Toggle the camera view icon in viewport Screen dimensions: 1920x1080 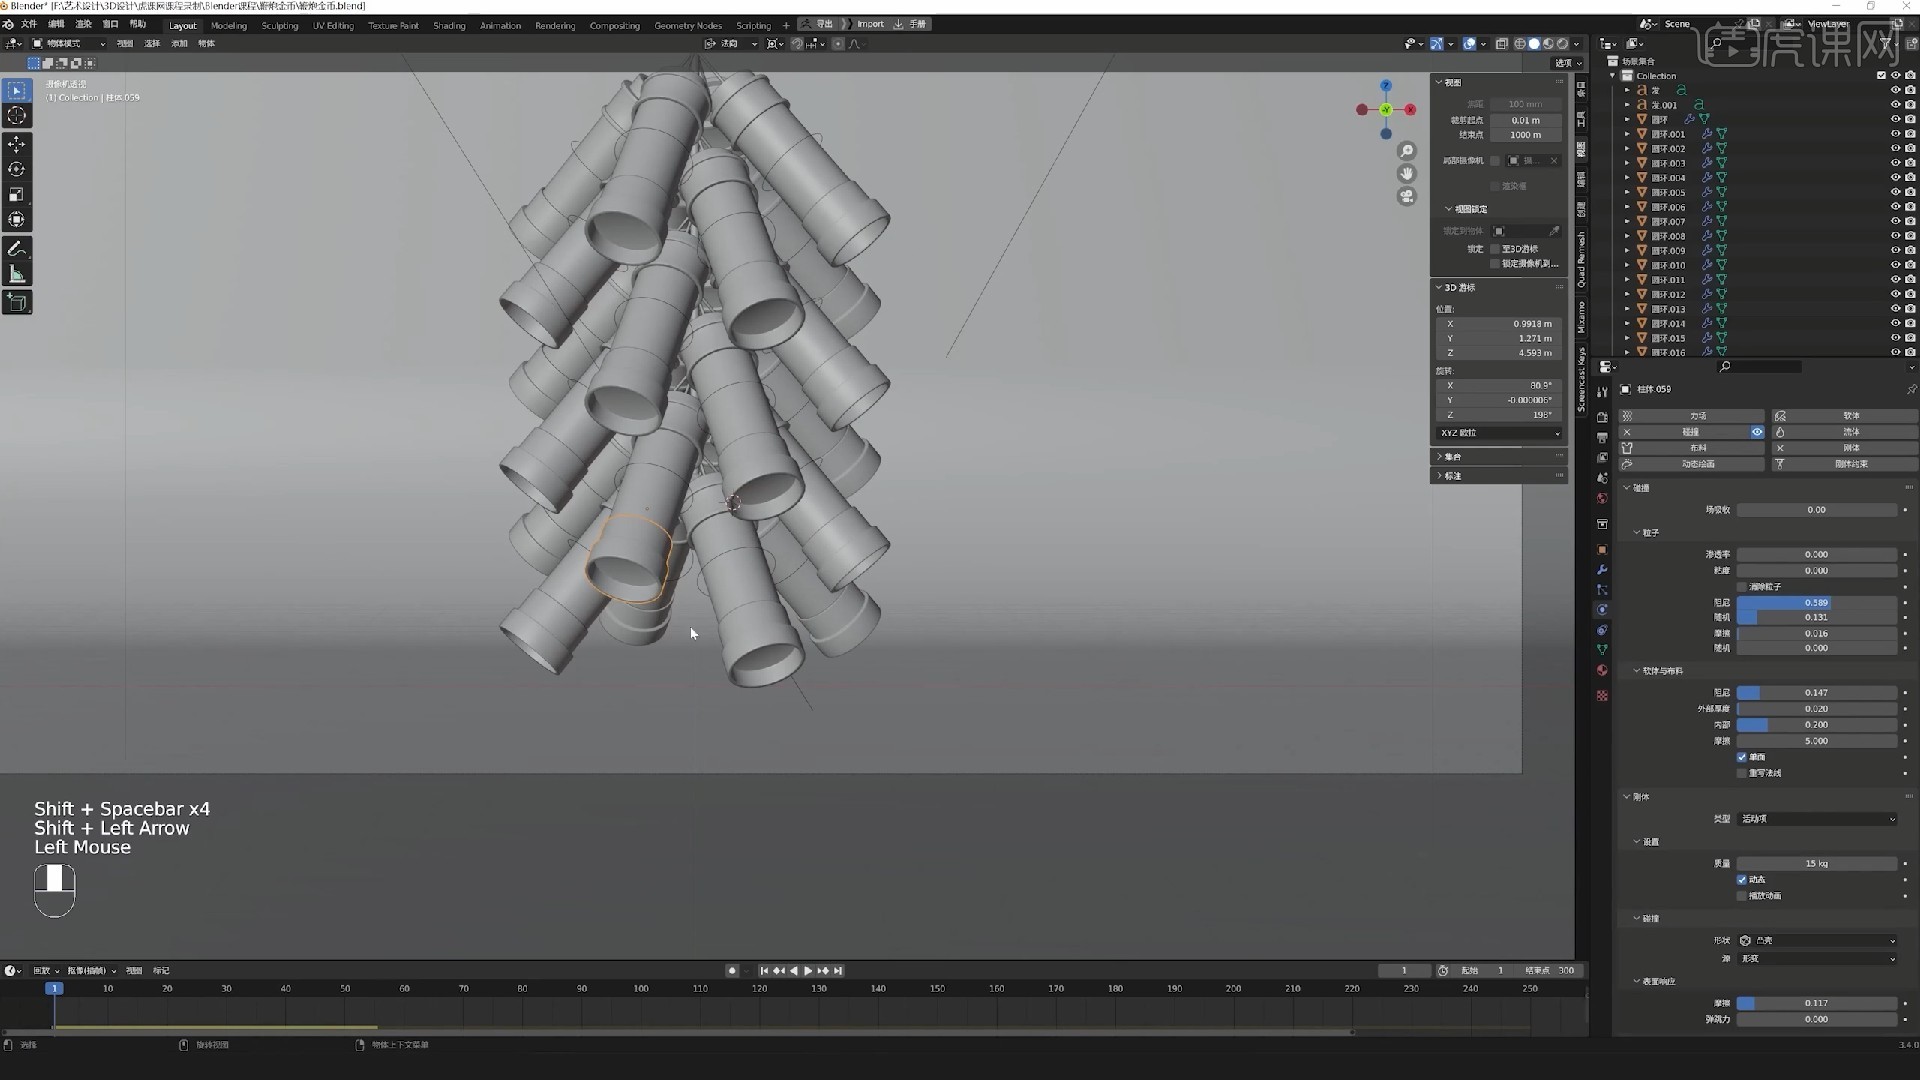pyautogui.click(x=1407, y=196)
